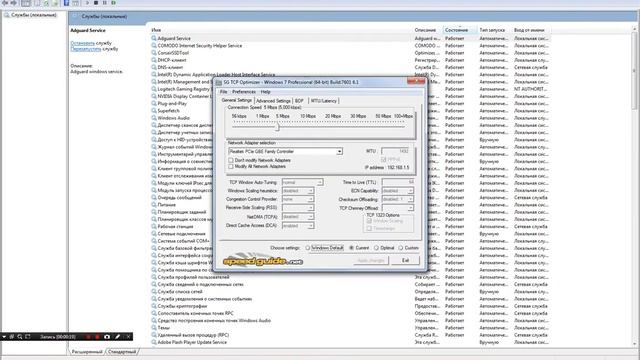
Task: Toggle the console tree icon in Services toolbar
Action: [25, 3]
